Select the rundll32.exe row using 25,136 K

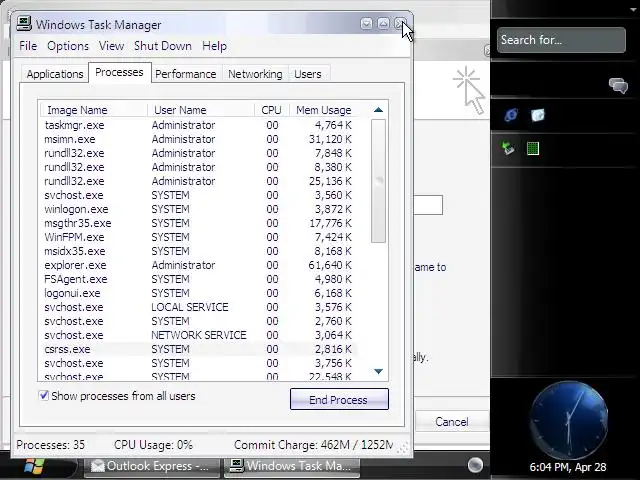coord(199,181)
